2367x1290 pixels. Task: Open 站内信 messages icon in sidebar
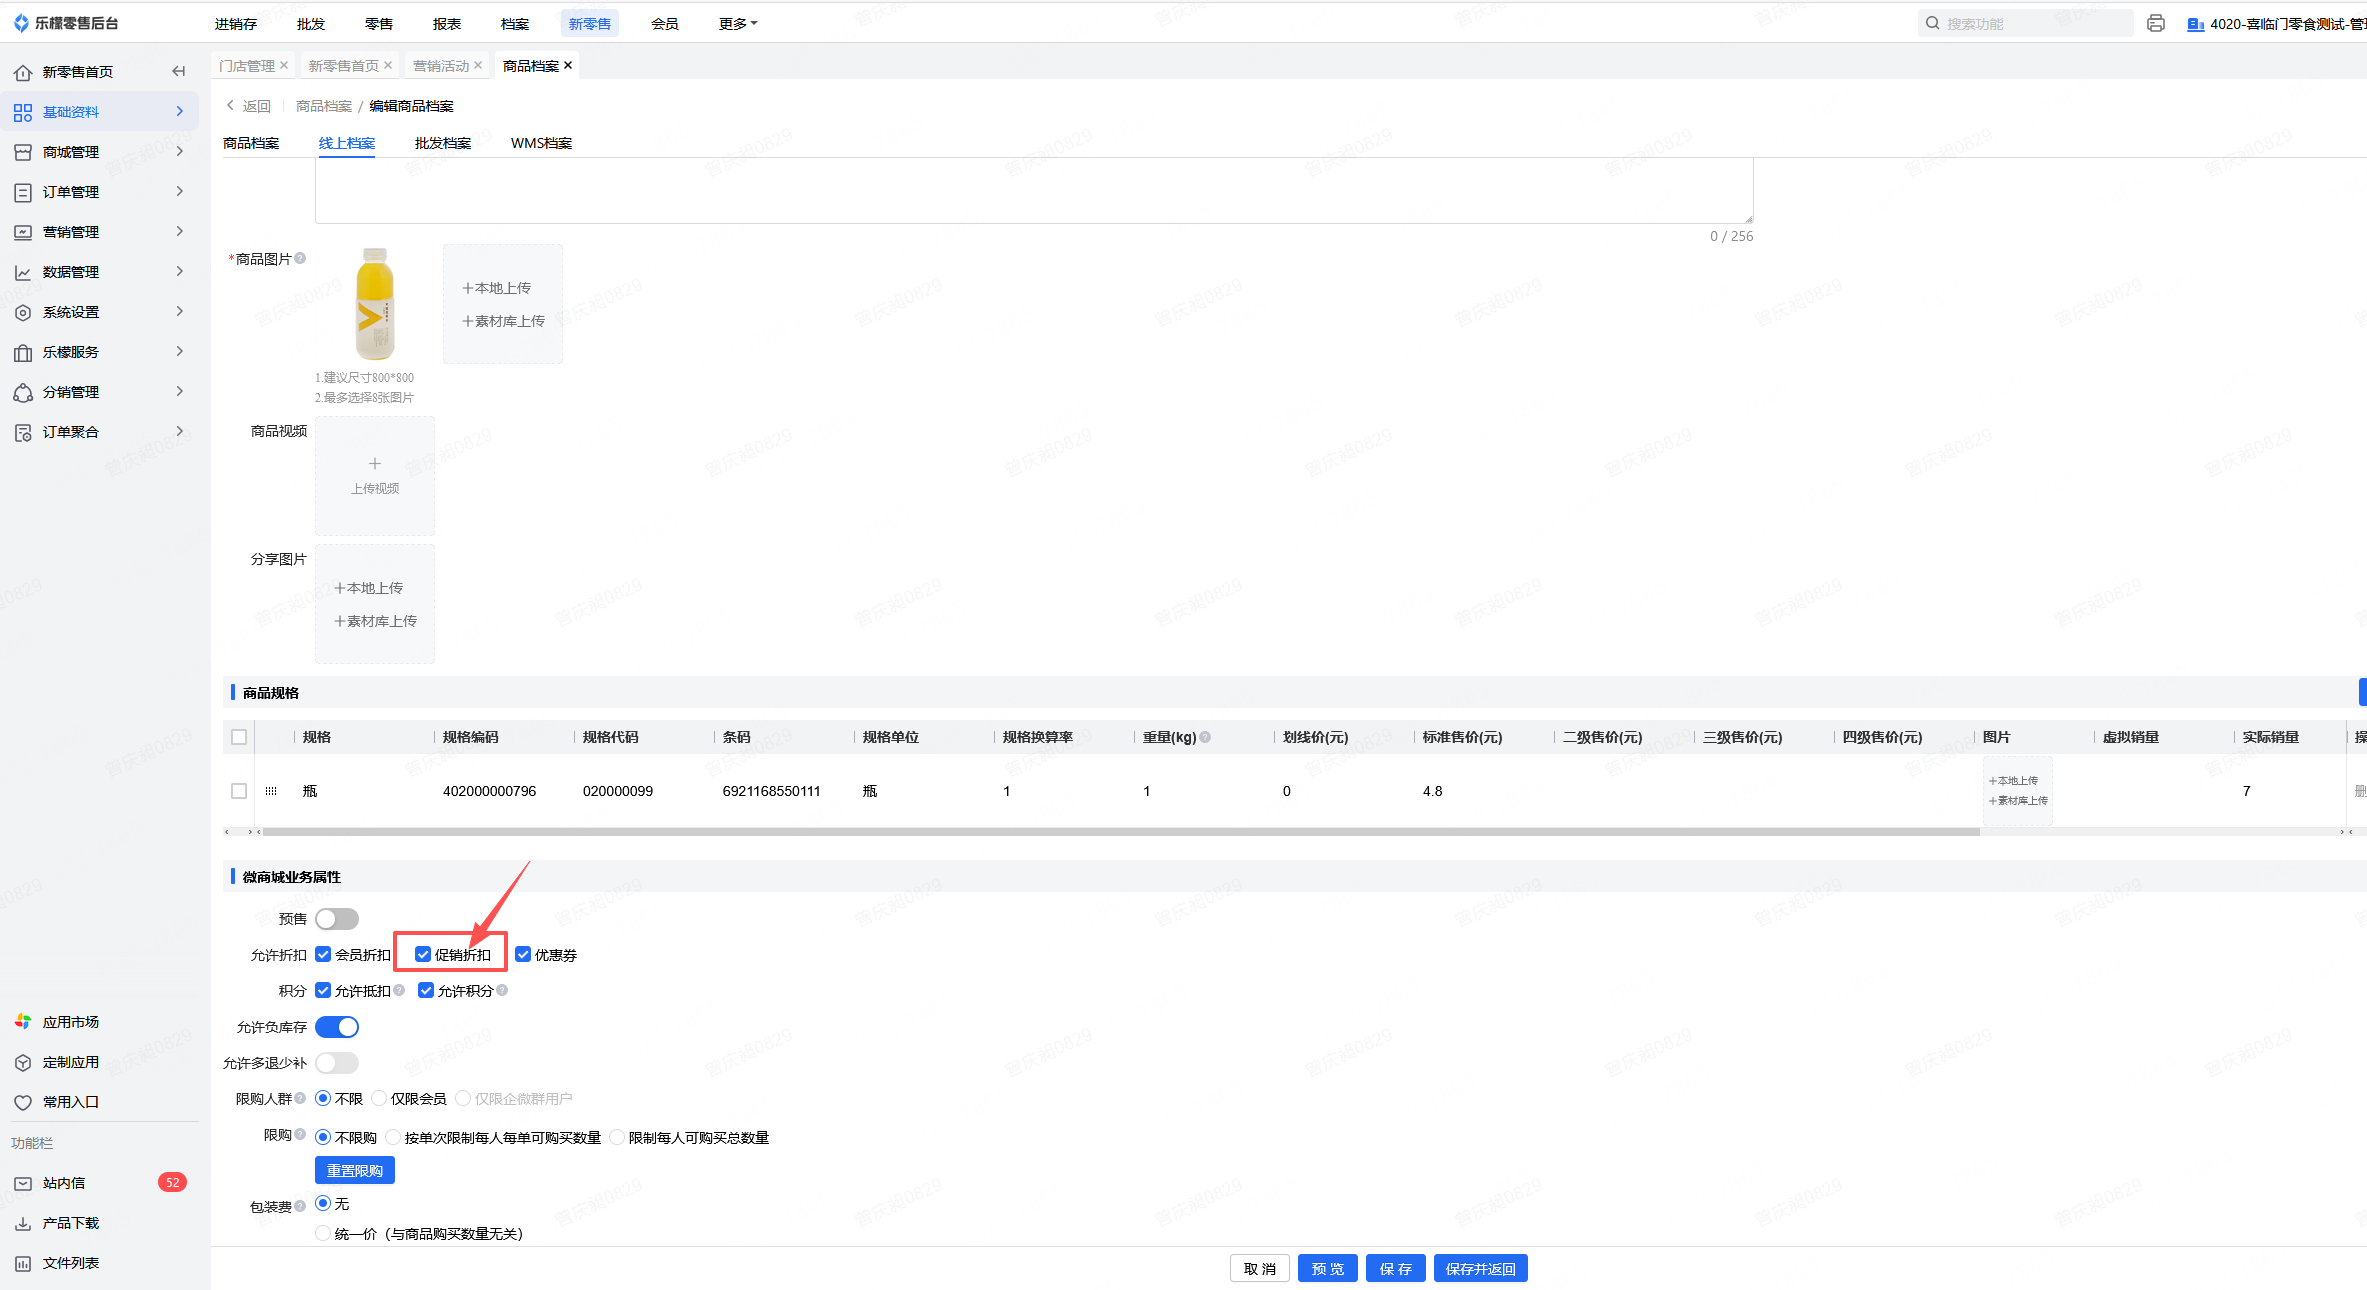click(x=23, y=1183)
